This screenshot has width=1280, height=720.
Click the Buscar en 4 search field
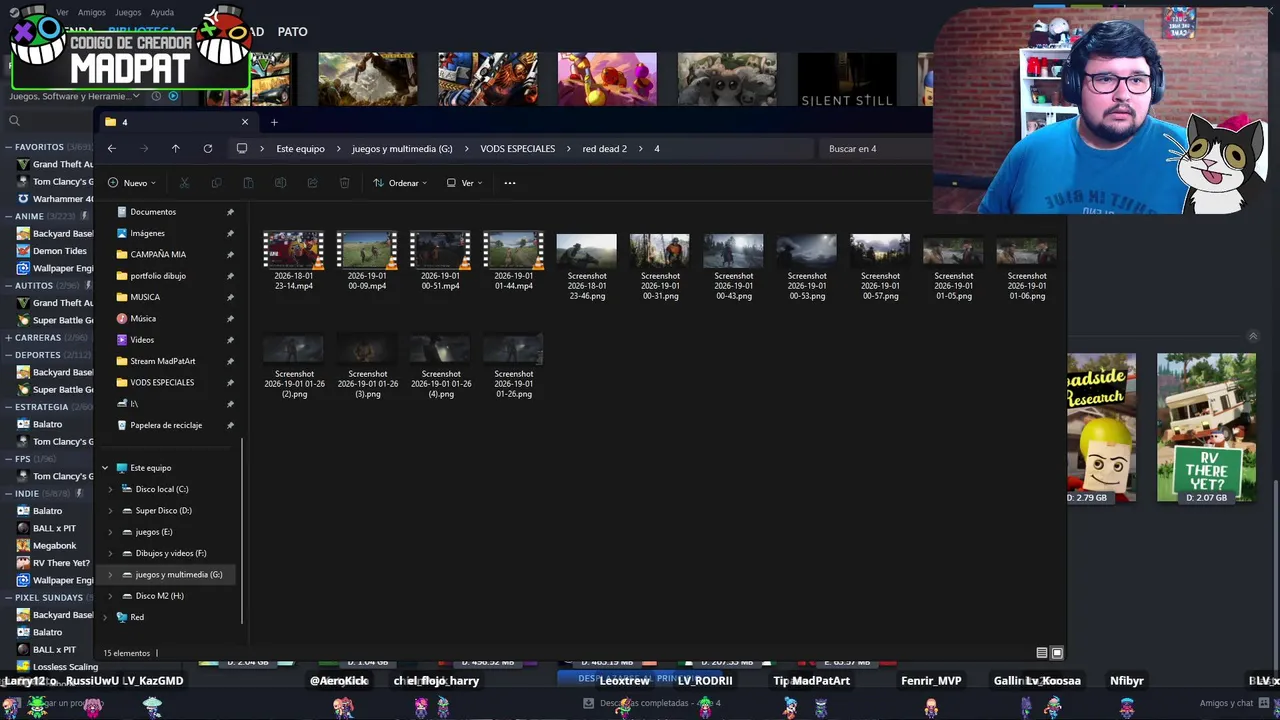(x=875, y=148)
